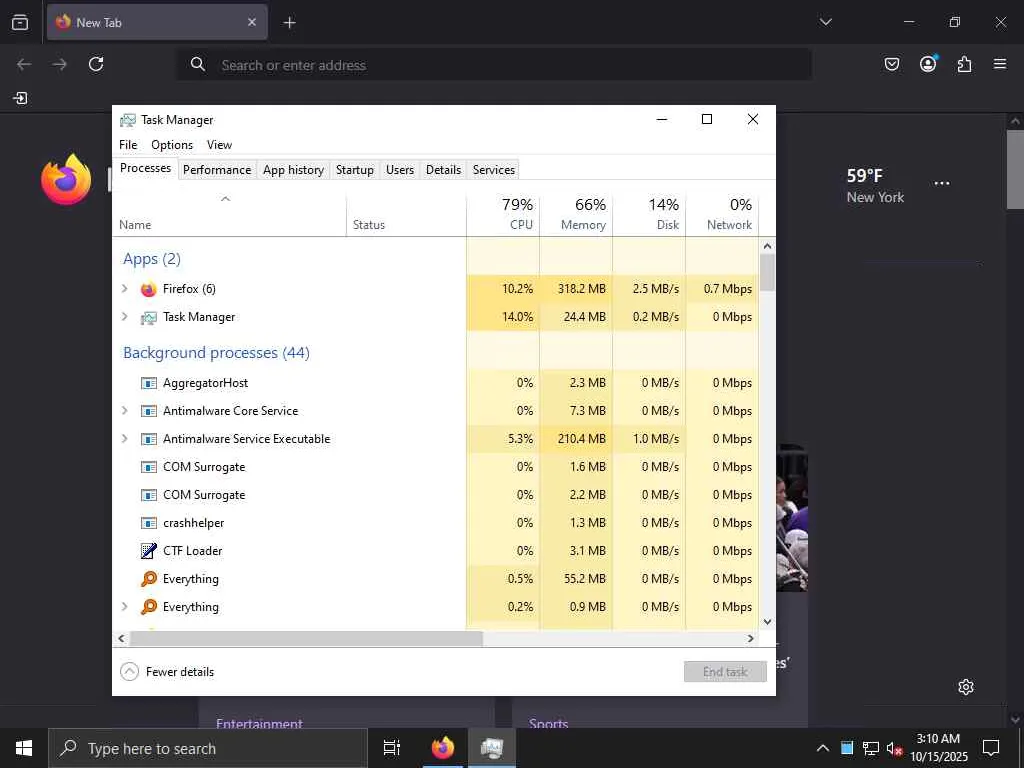1024x768 pixels.
Task: Open the Firefox application menu
Action: click(1000, 64)
